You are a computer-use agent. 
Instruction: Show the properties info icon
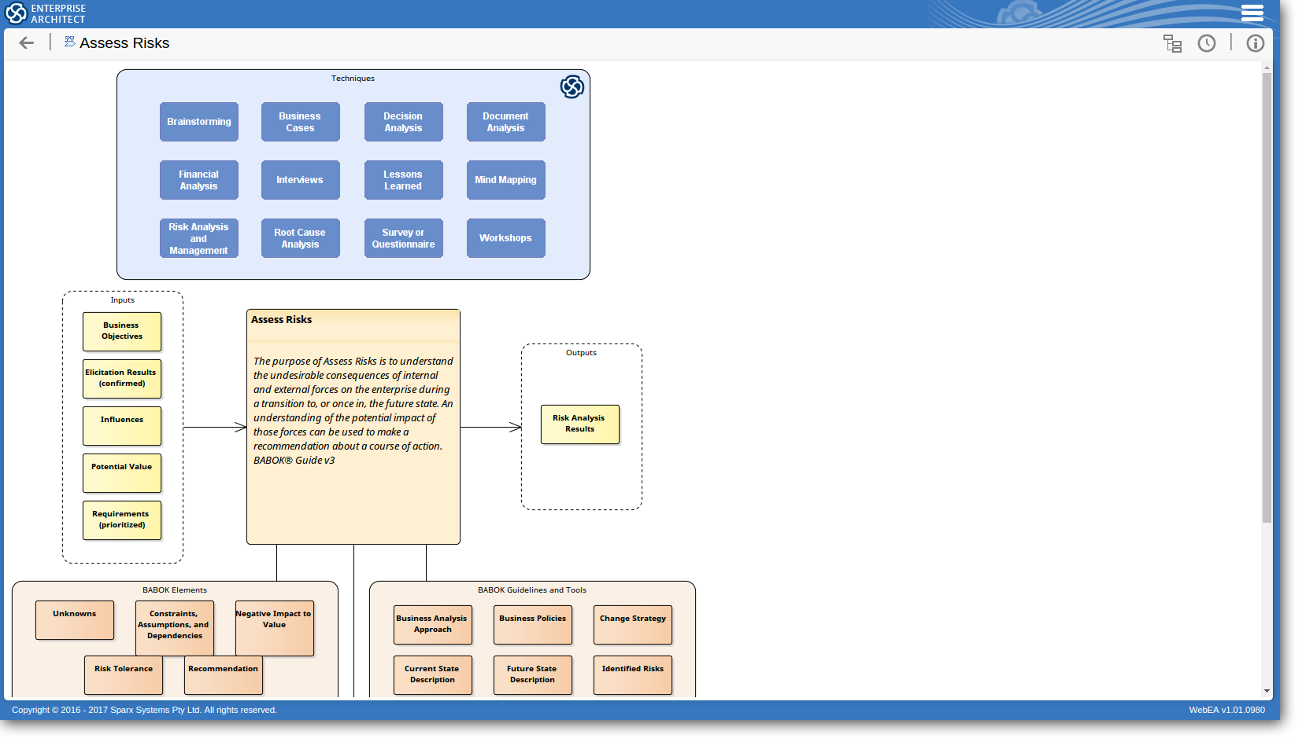pos(1255,43)
